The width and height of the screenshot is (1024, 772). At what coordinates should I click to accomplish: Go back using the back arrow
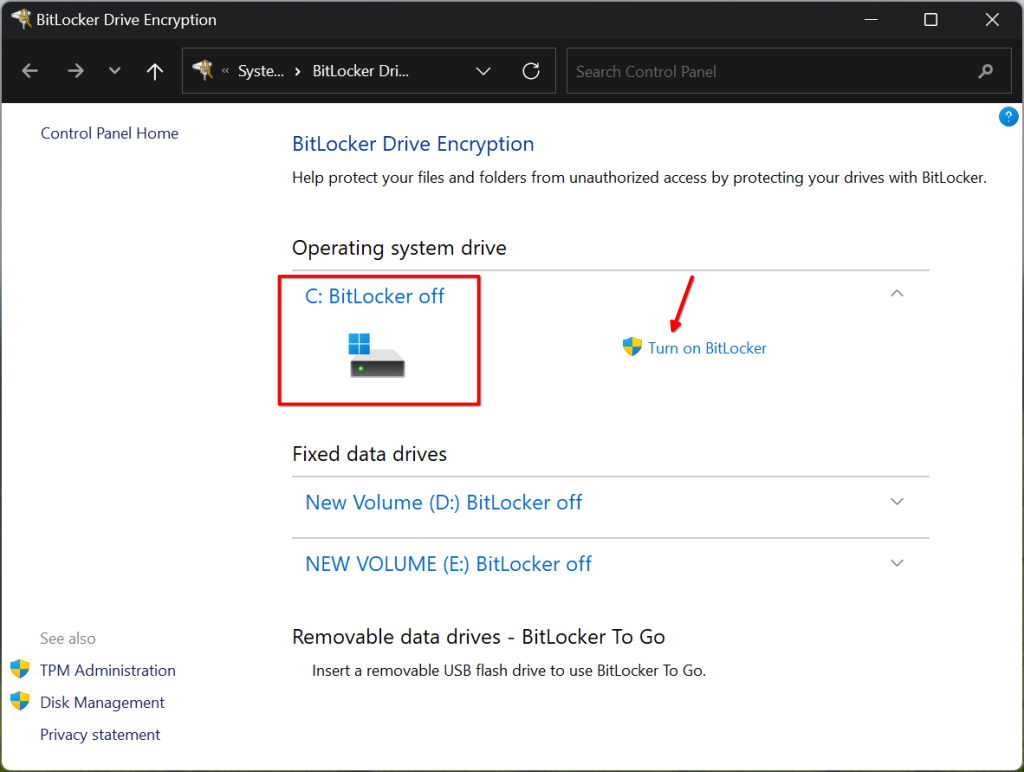point(30,71)
